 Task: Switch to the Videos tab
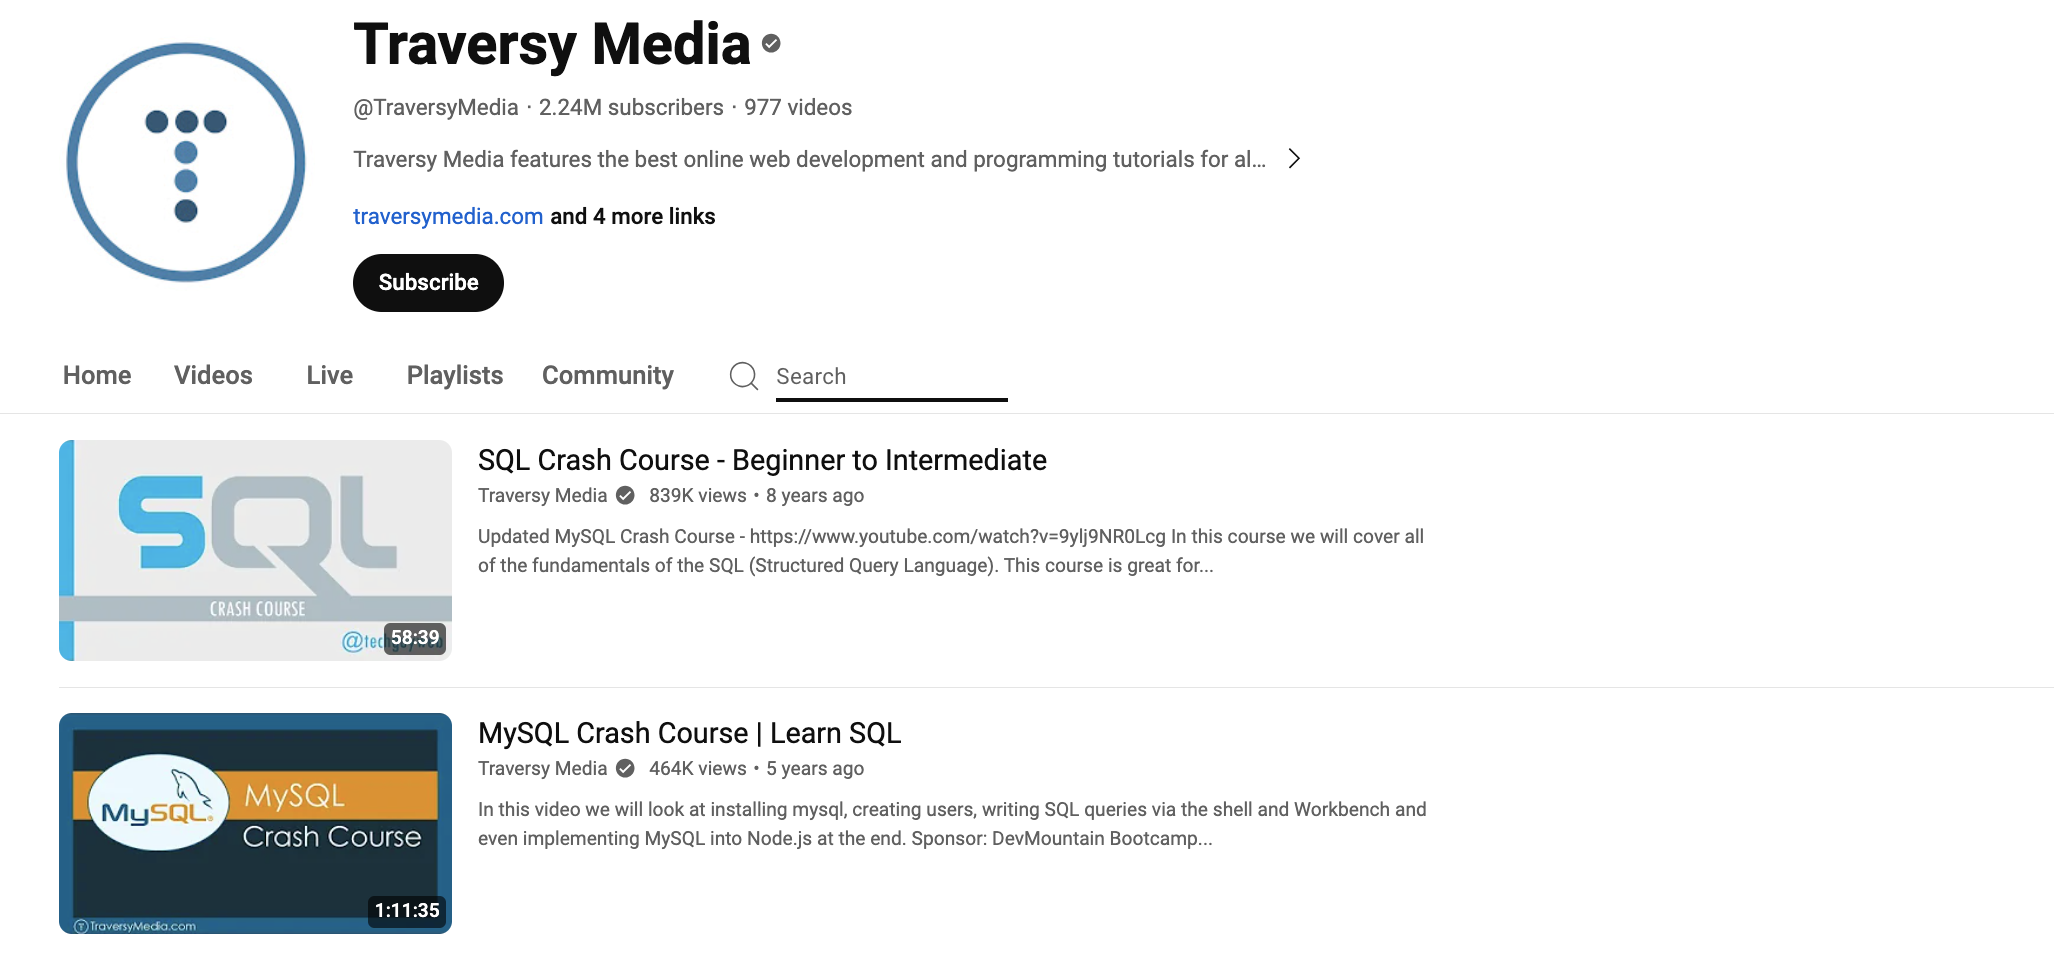coord(213,375)
